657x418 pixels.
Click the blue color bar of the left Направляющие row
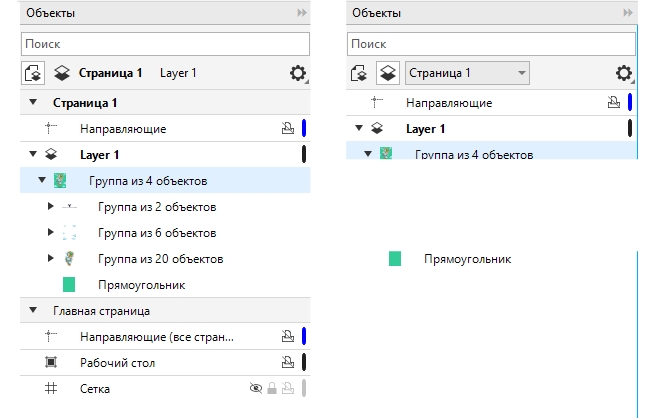303,128
